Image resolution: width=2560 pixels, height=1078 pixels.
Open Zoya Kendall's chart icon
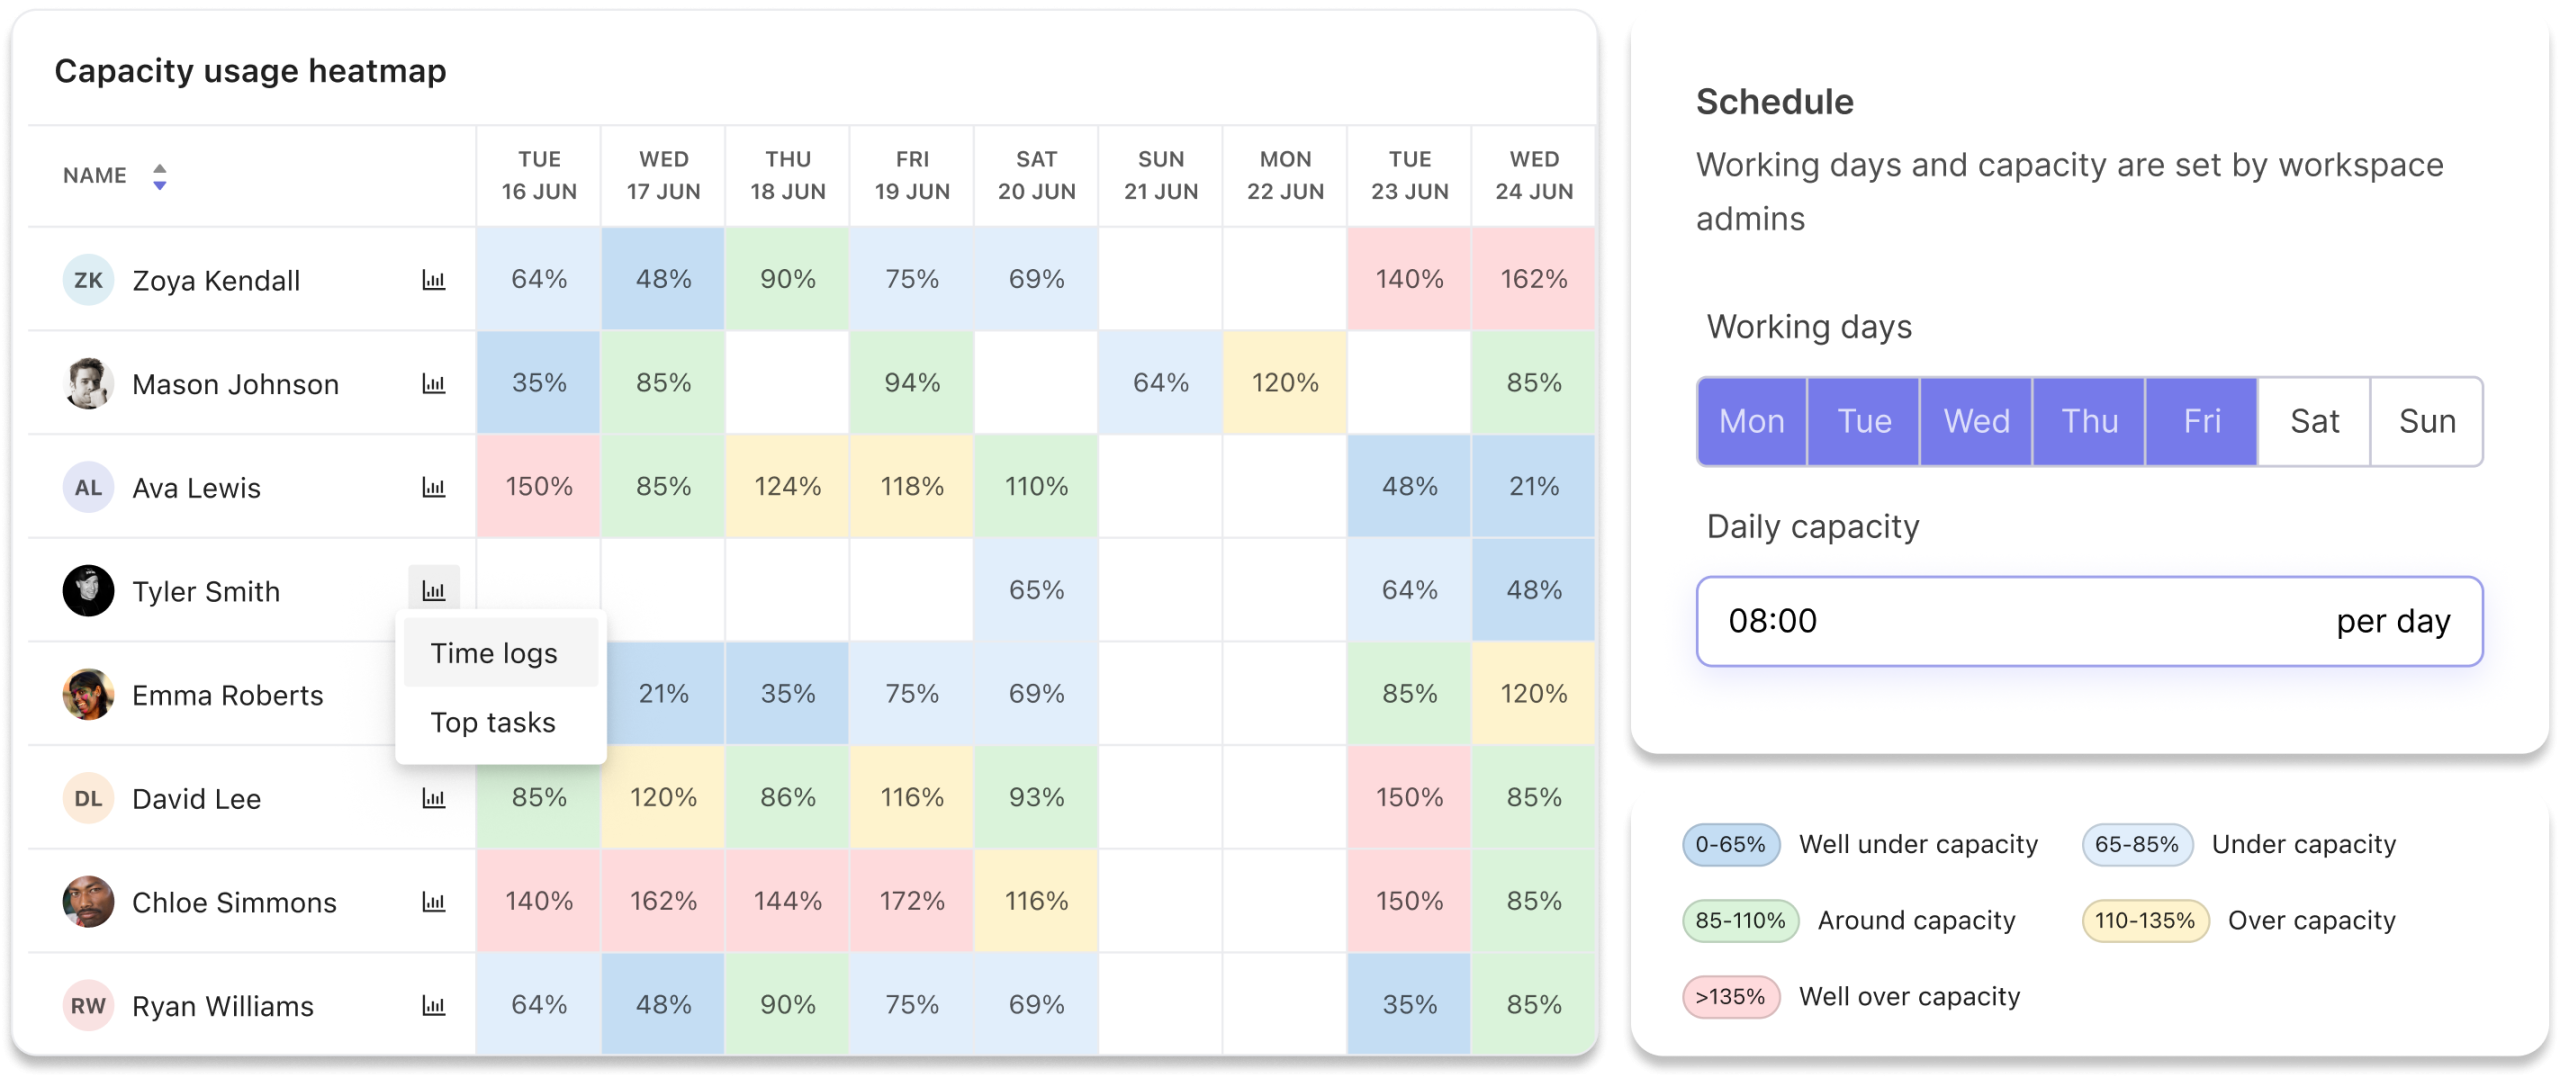tap(433, 280)
